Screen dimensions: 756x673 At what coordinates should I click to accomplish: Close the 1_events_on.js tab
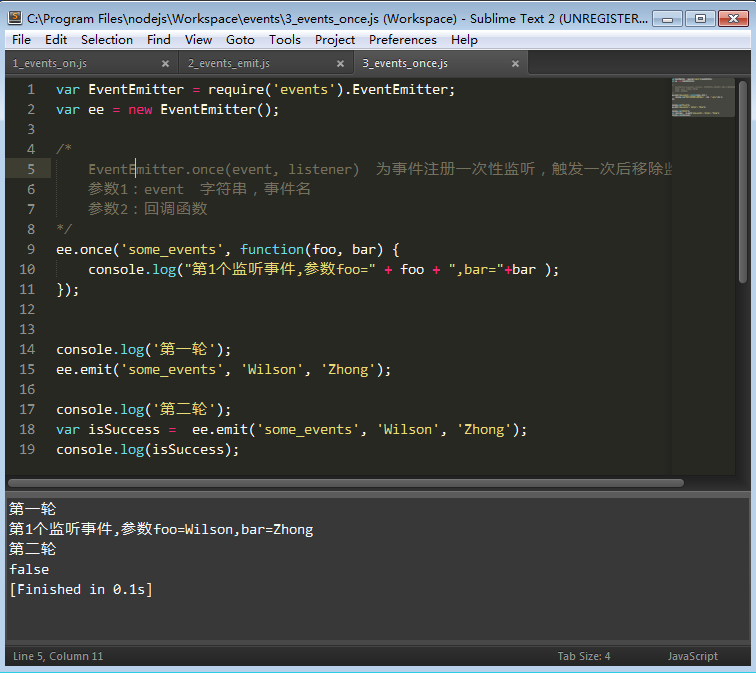click(165, 64)
